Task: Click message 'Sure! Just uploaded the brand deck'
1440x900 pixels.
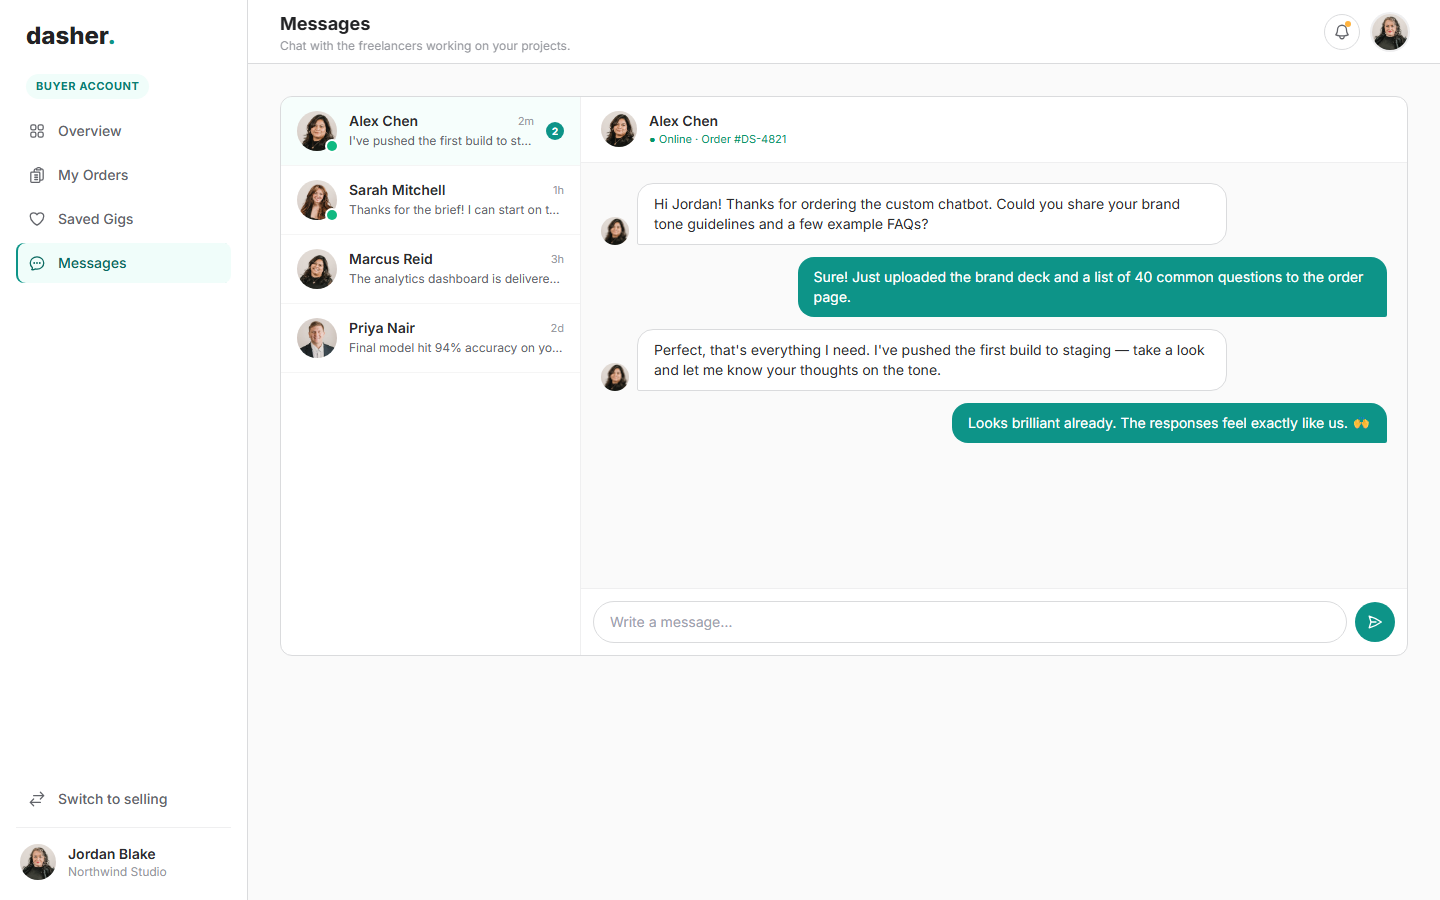Action: (1092, 287)
